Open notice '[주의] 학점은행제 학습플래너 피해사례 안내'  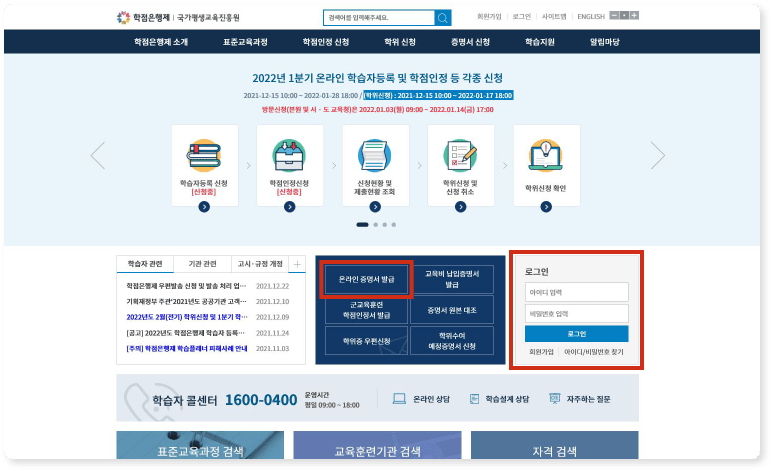(x=187, y=348)
